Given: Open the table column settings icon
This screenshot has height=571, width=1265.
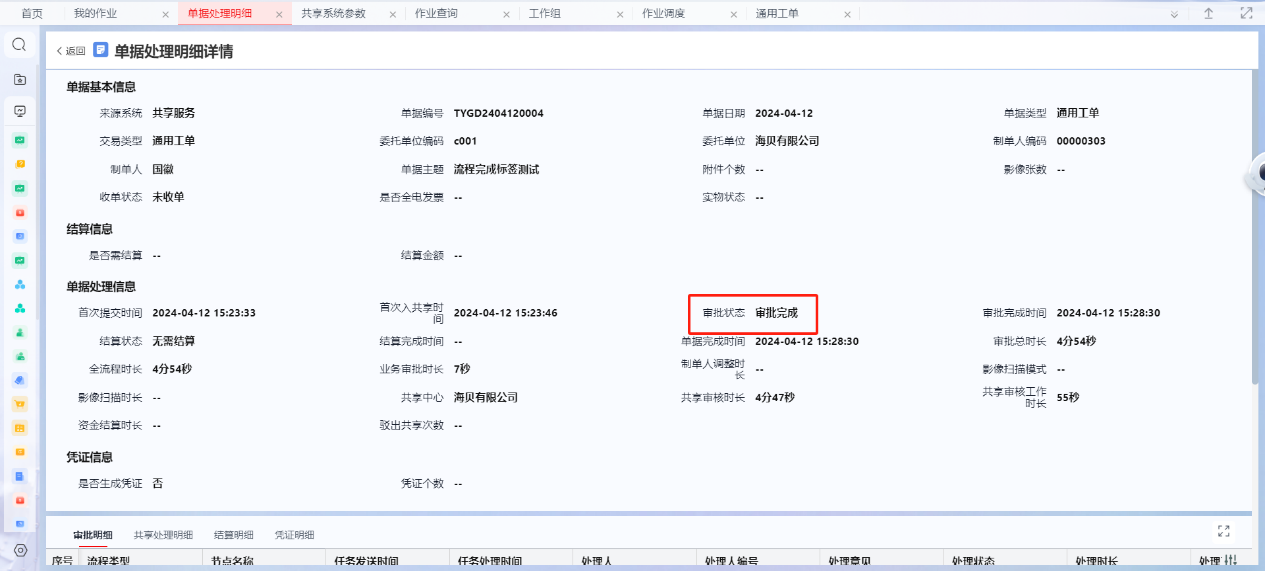Looking at the screenshot, I should 1231,561.
